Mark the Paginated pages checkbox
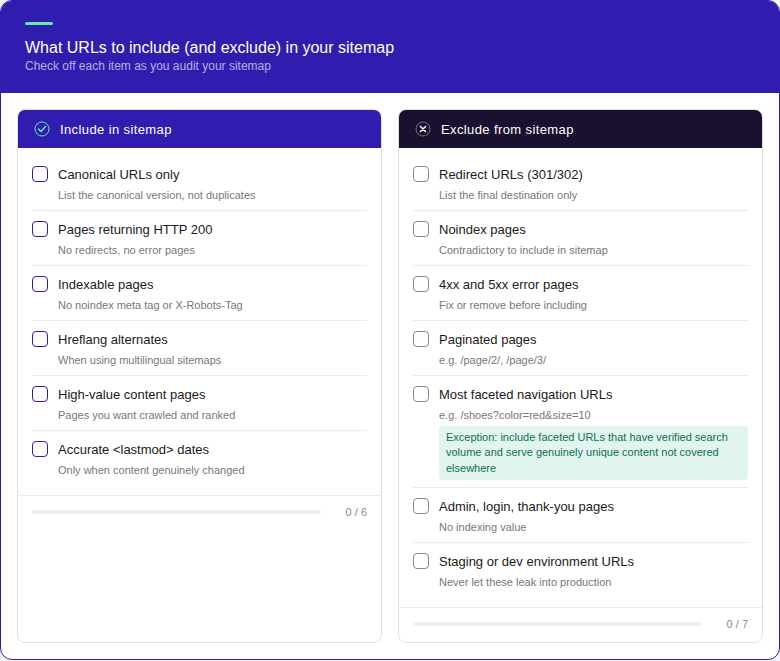This screenshot has height=661, width=780. [421, 339]
